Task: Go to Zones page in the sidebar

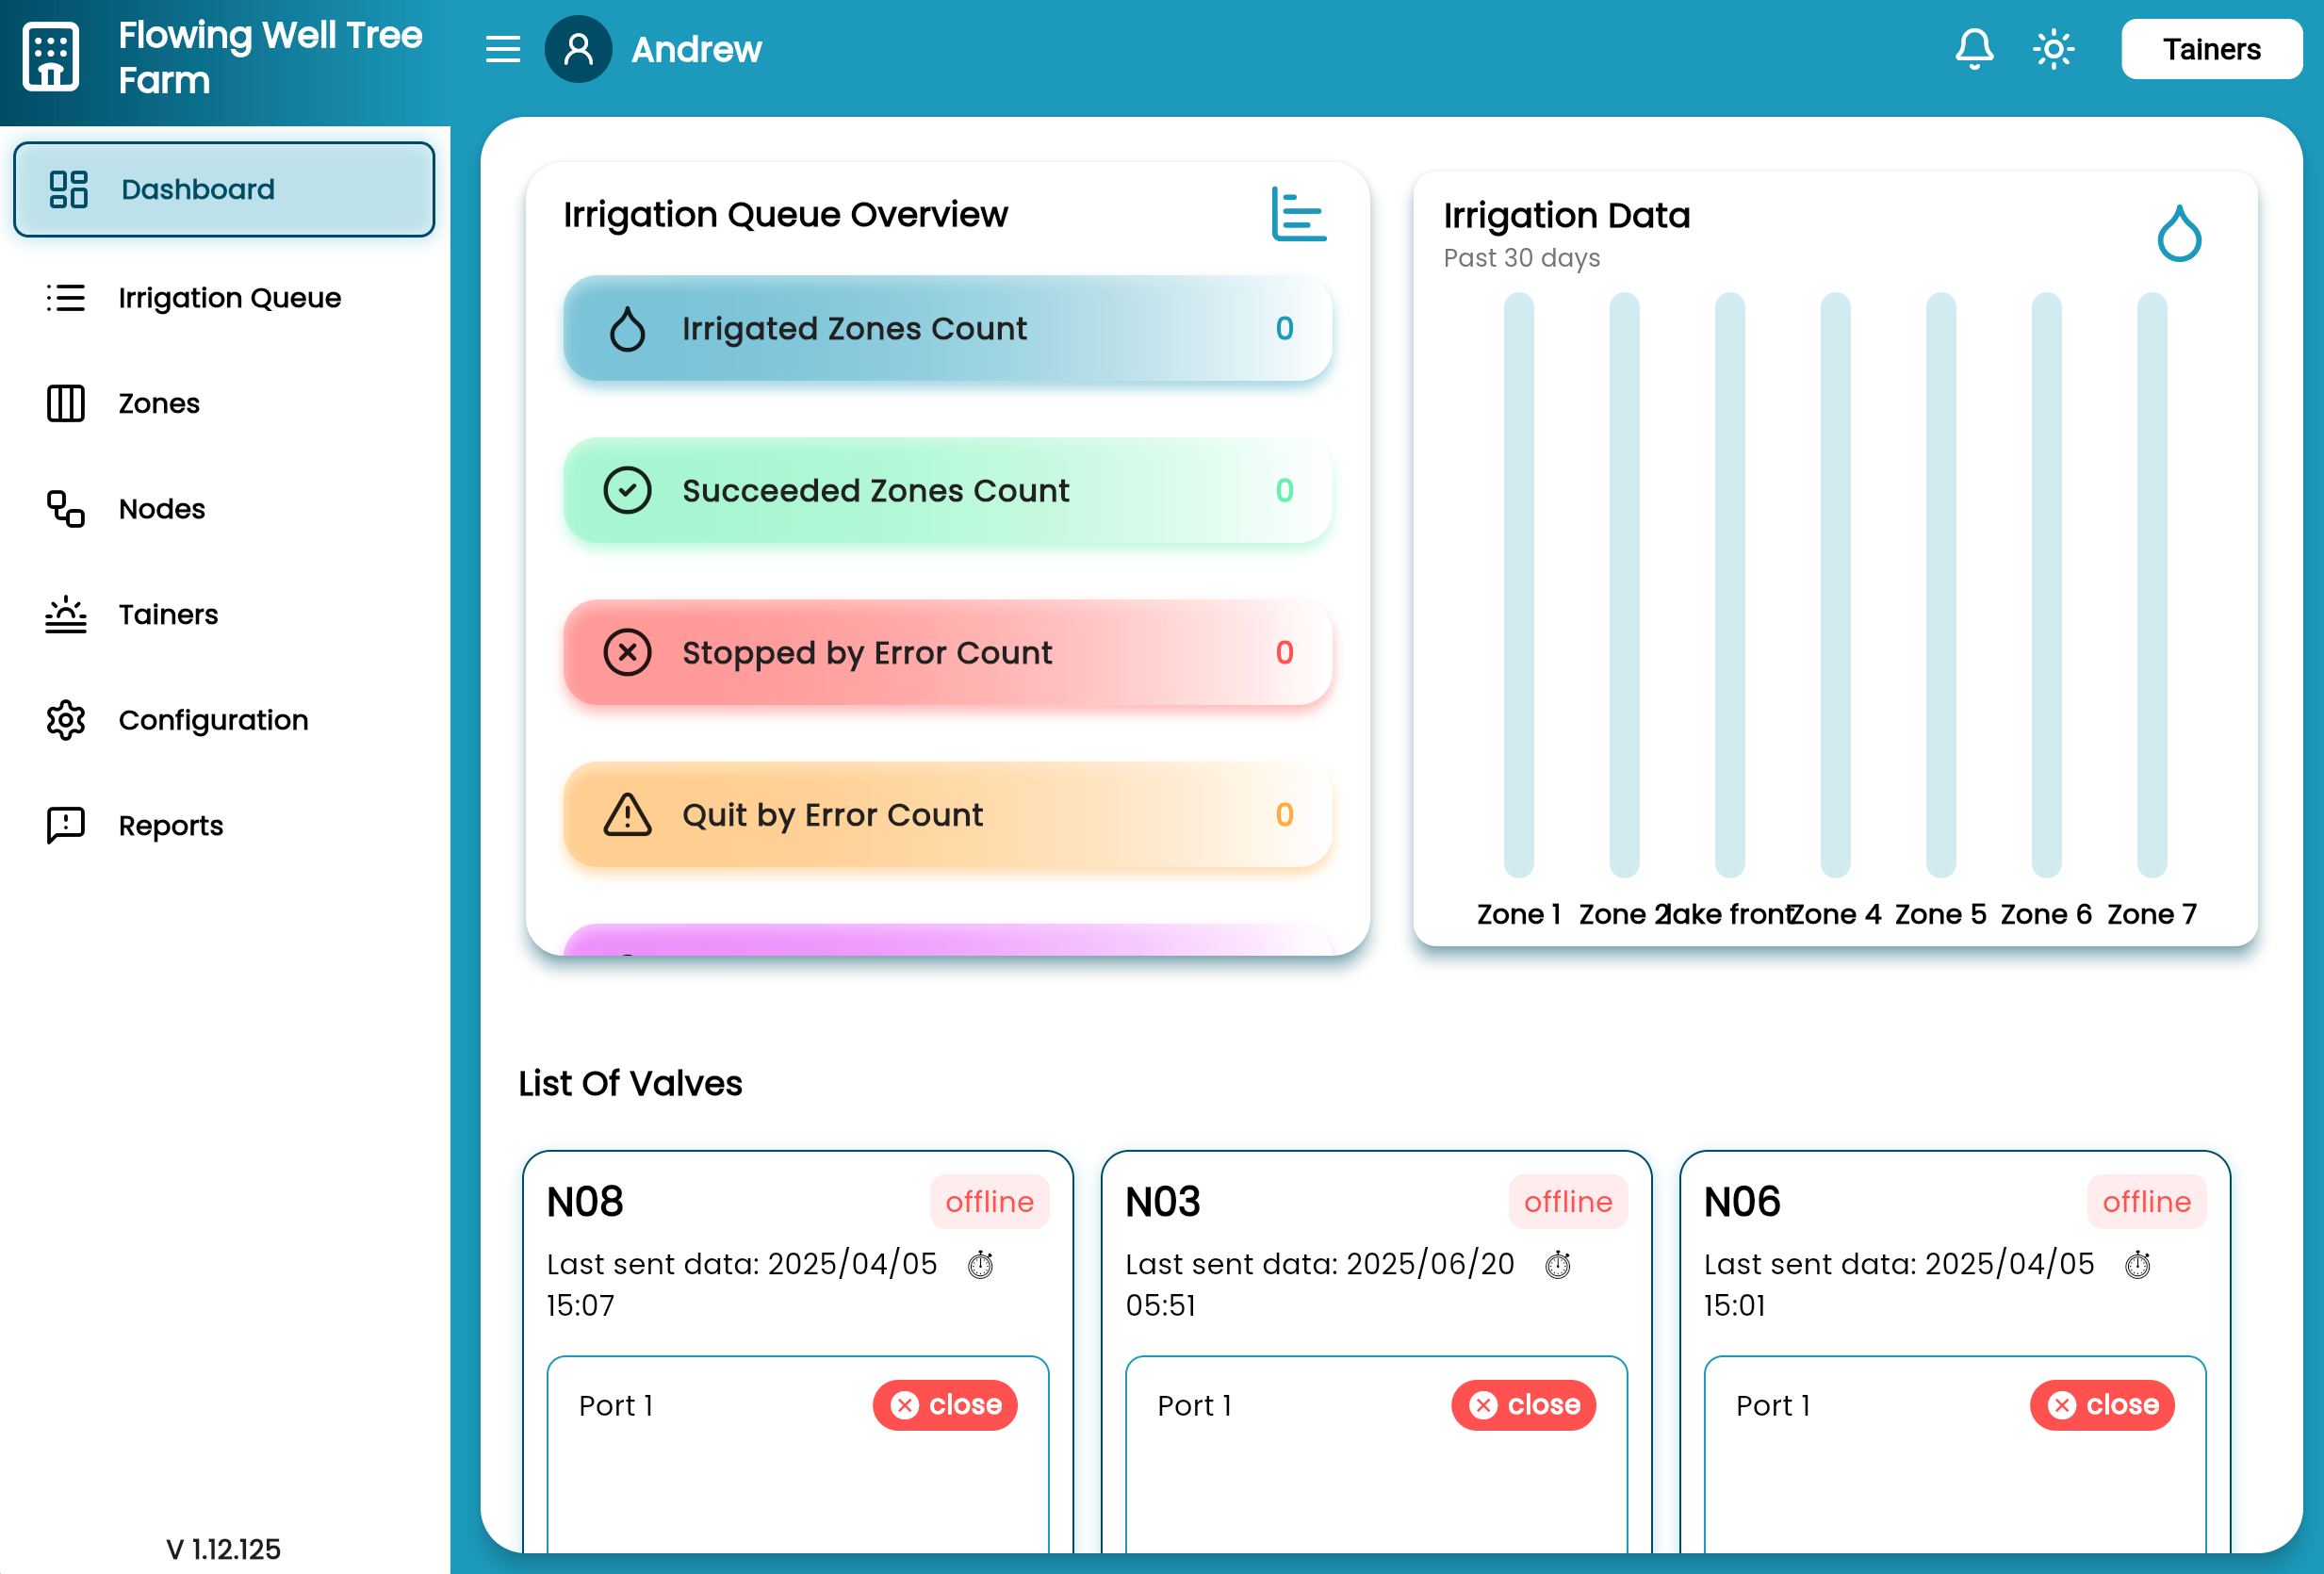Action: [159, 403]
